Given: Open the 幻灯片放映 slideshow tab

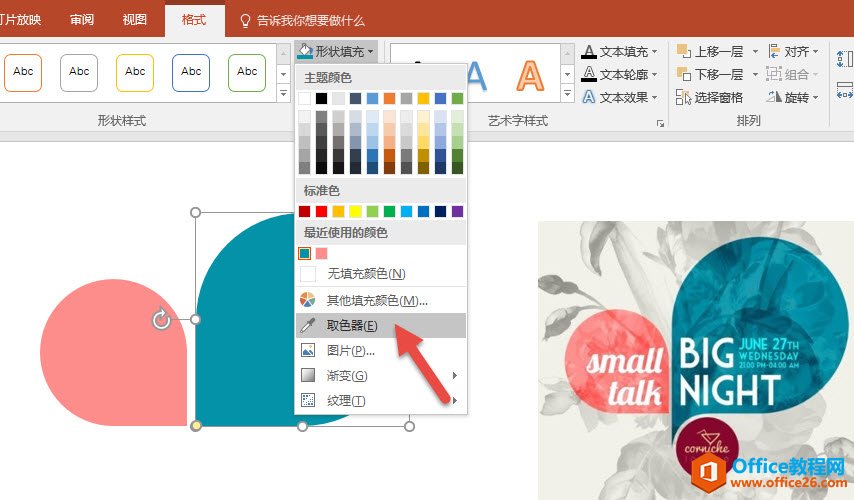Looking at the screenshot, I should click(20, 20).
